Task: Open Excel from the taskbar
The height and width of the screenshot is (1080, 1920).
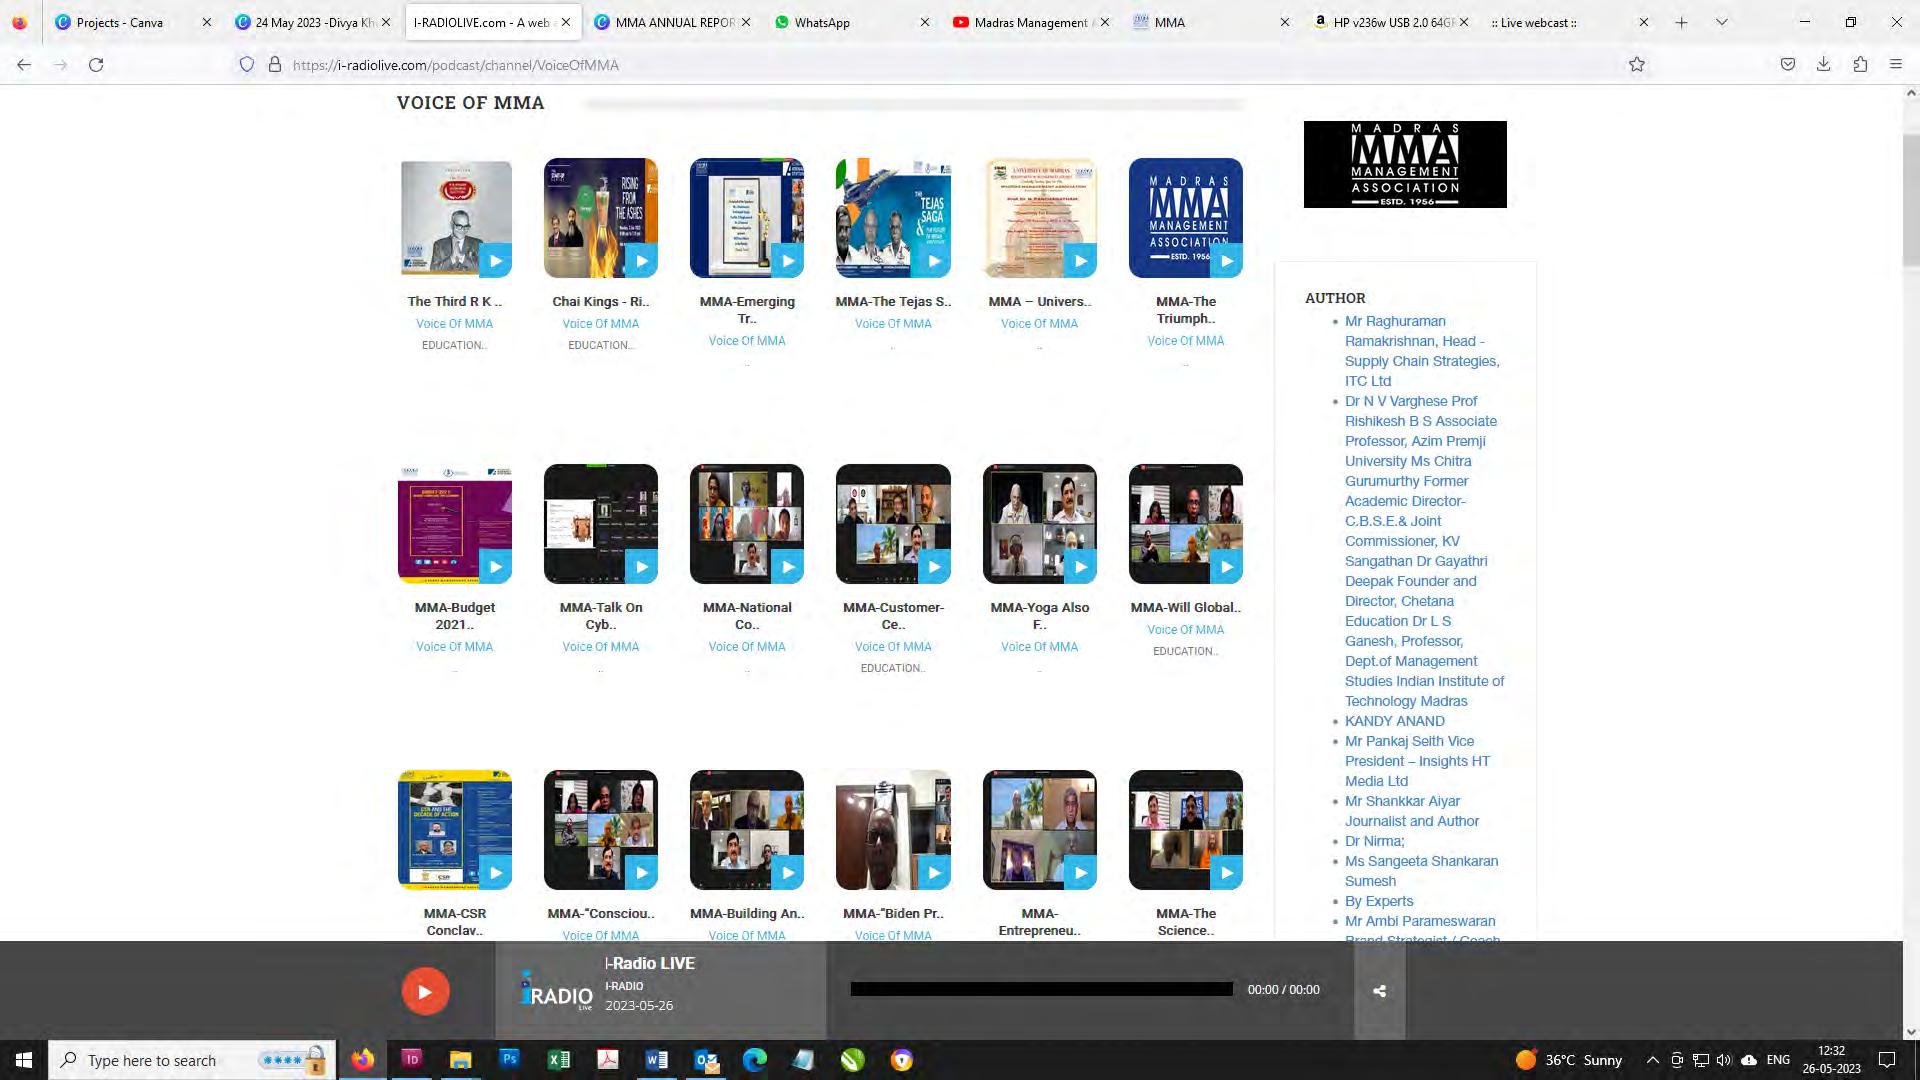Action: pyautogui.click(x=558, y=1060)
